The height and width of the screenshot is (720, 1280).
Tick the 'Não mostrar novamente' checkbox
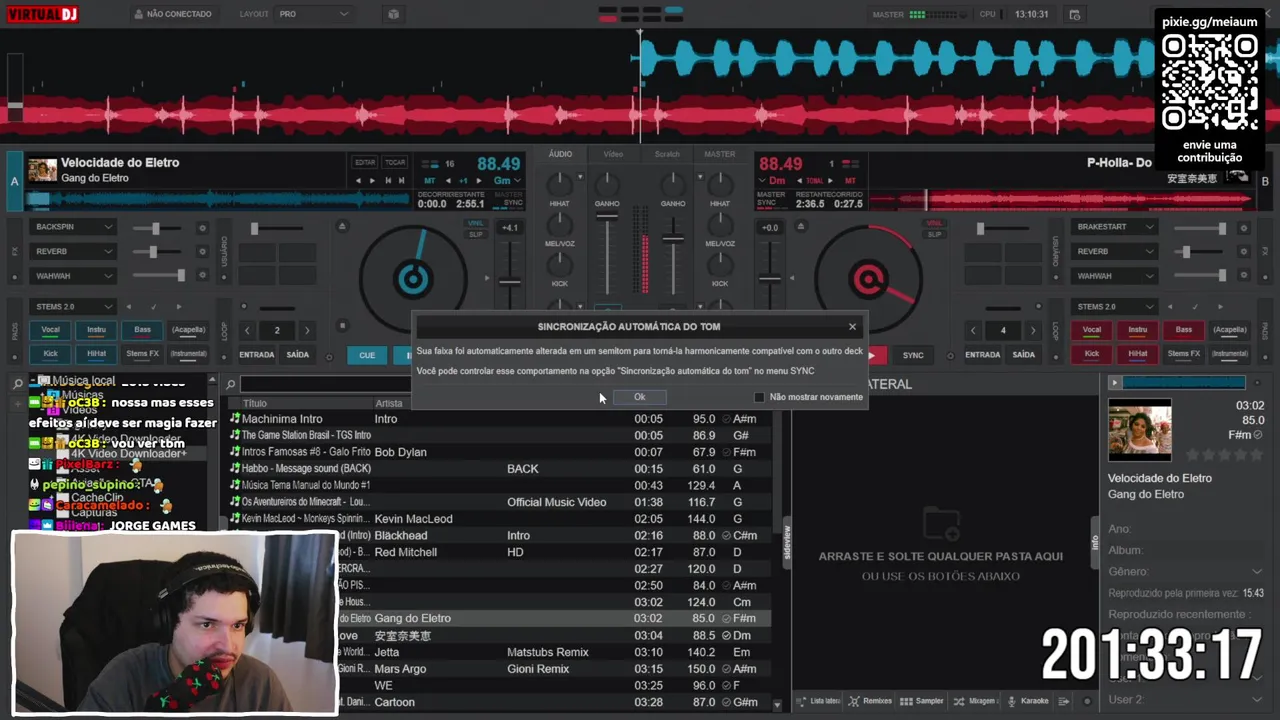(x=759, y=397)
